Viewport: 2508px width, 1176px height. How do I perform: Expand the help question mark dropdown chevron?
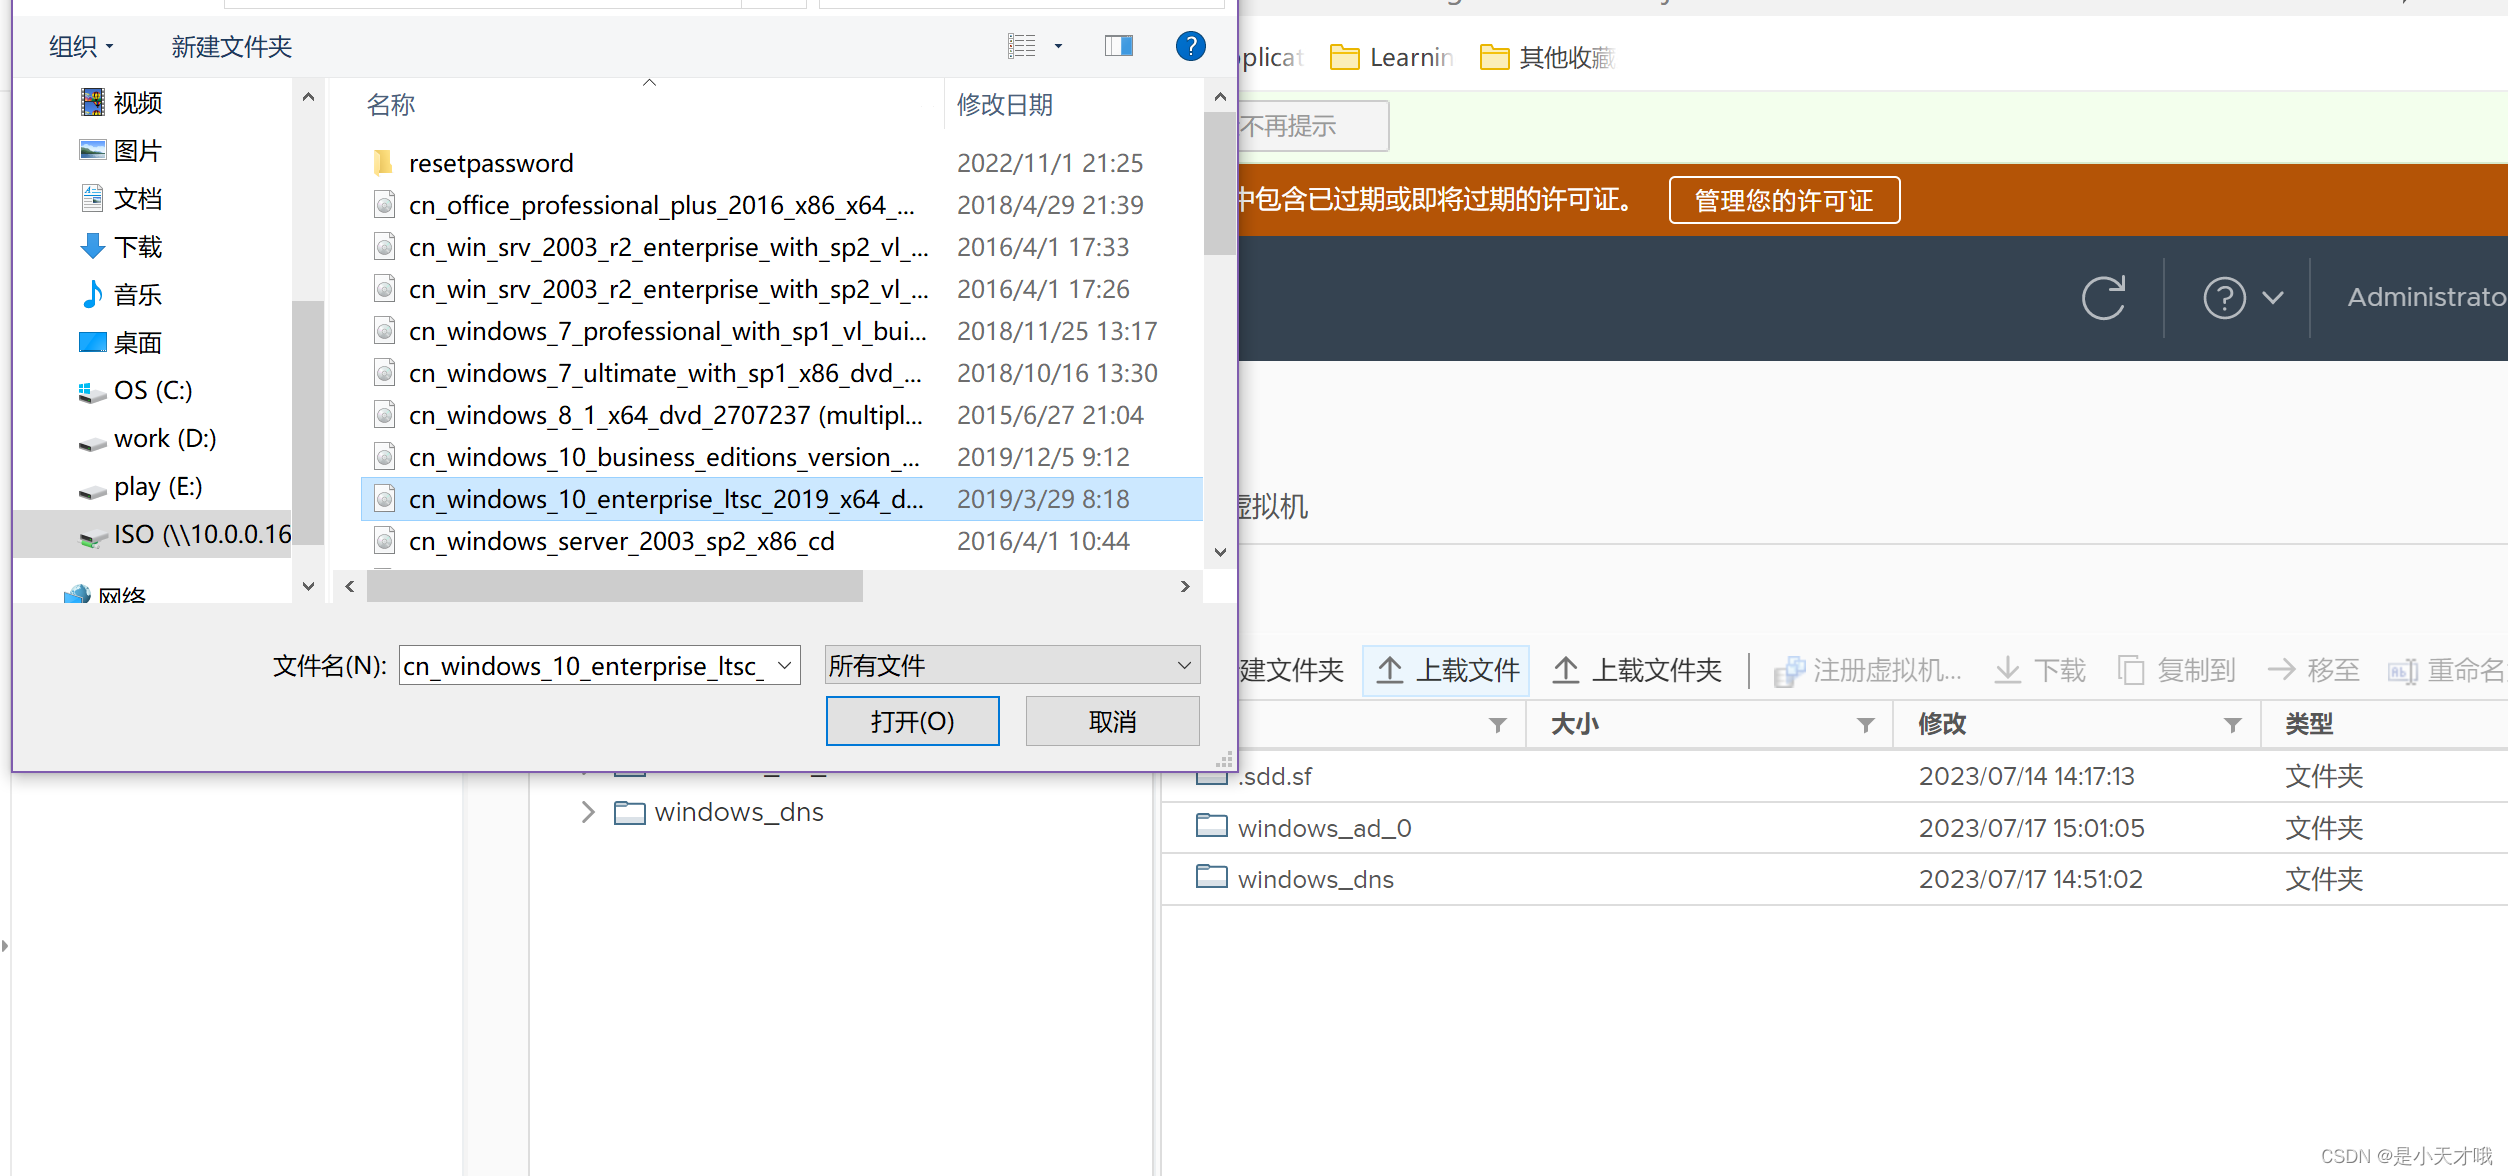(2272, 297)
